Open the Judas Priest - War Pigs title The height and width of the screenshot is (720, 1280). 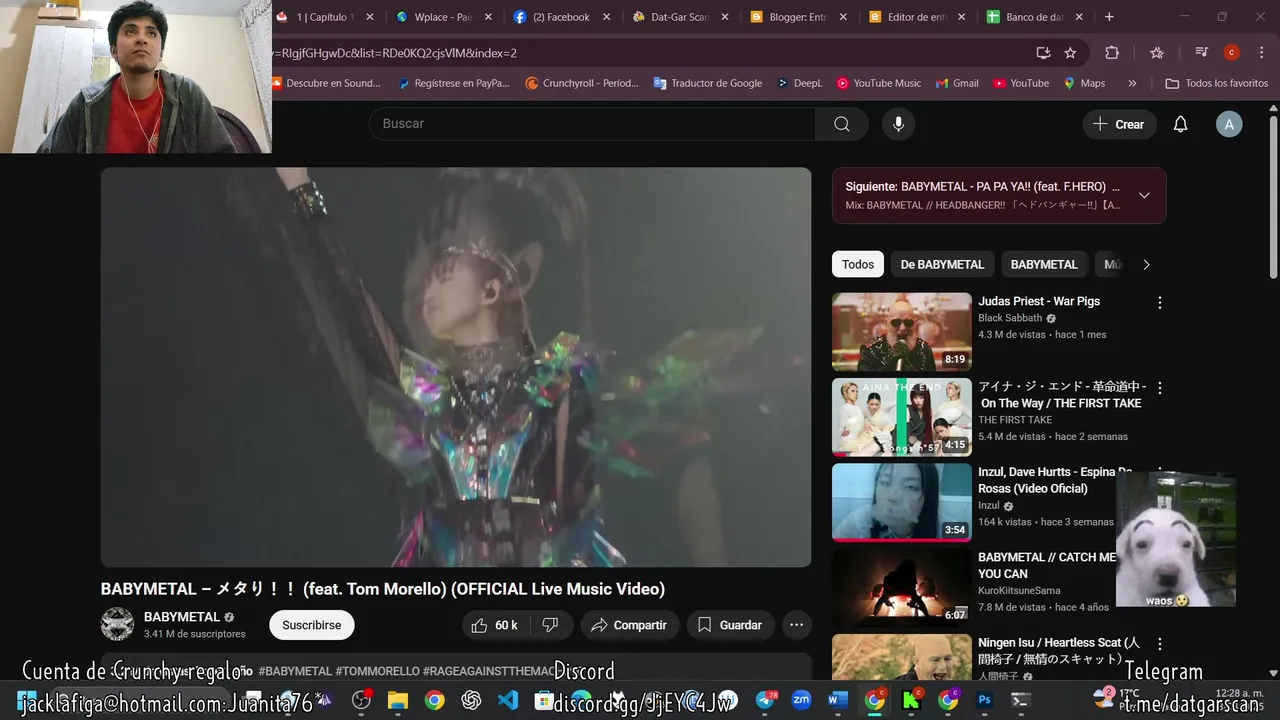point(1039,301)
